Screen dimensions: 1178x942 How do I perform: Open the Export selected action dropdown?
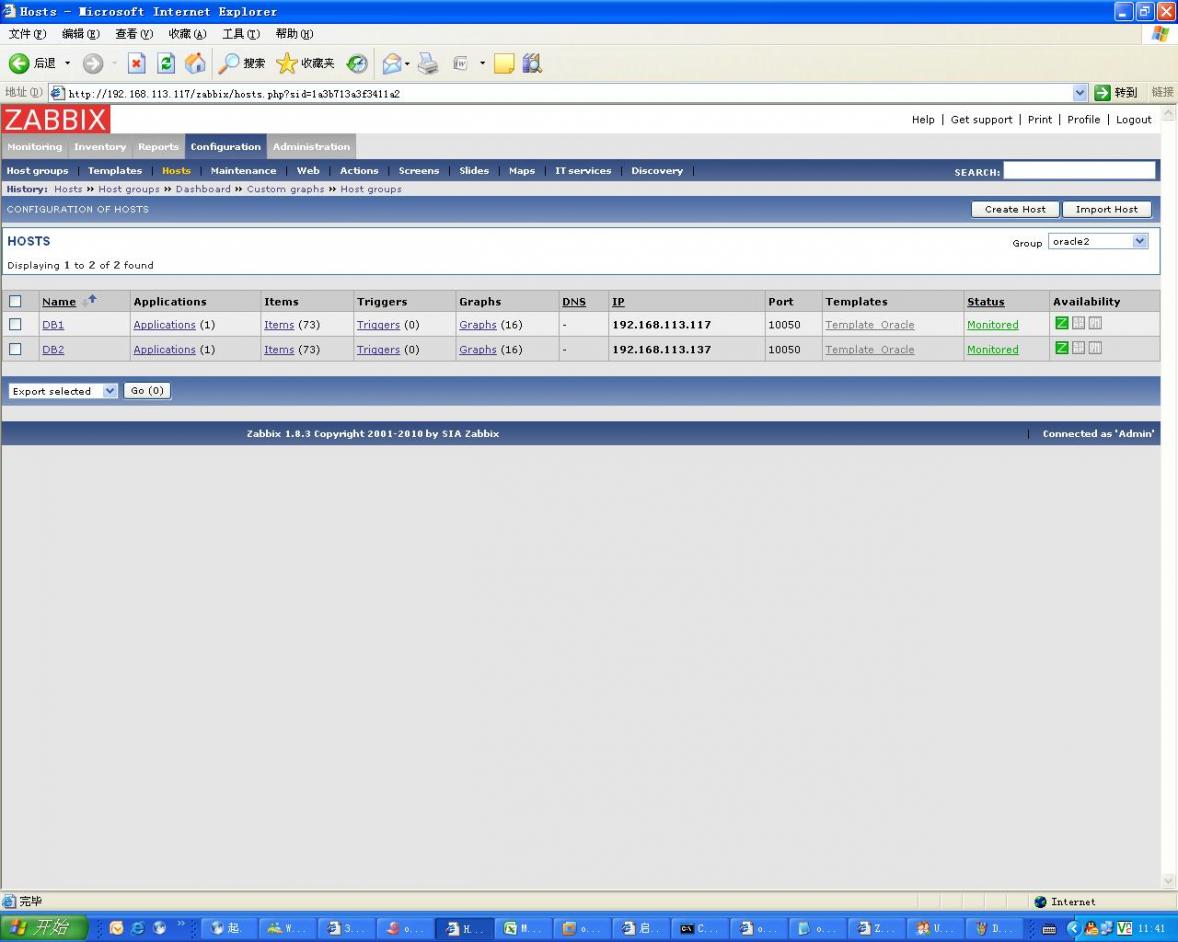pos(63,391)
